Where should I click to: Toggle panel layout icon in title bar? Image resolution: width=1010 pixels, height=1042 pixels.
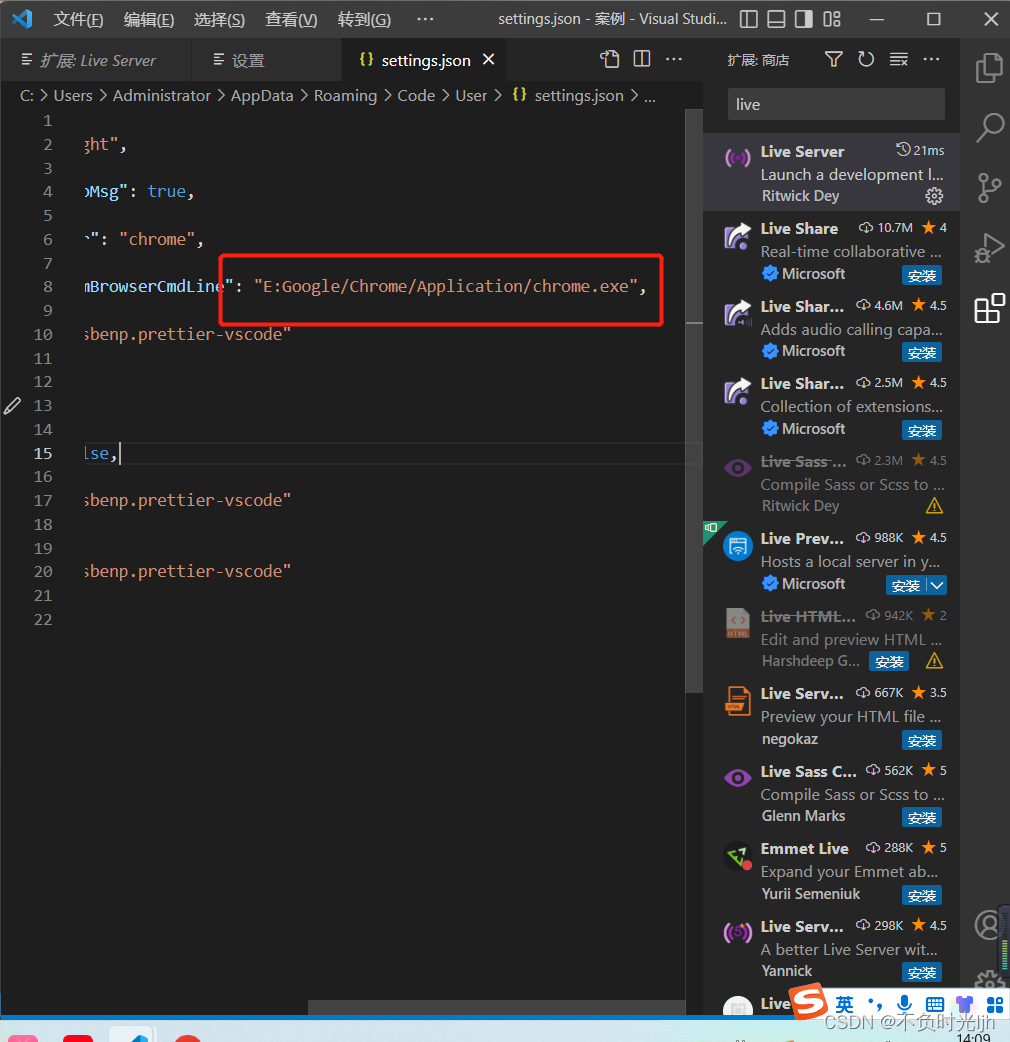click(x=776, y=19)
